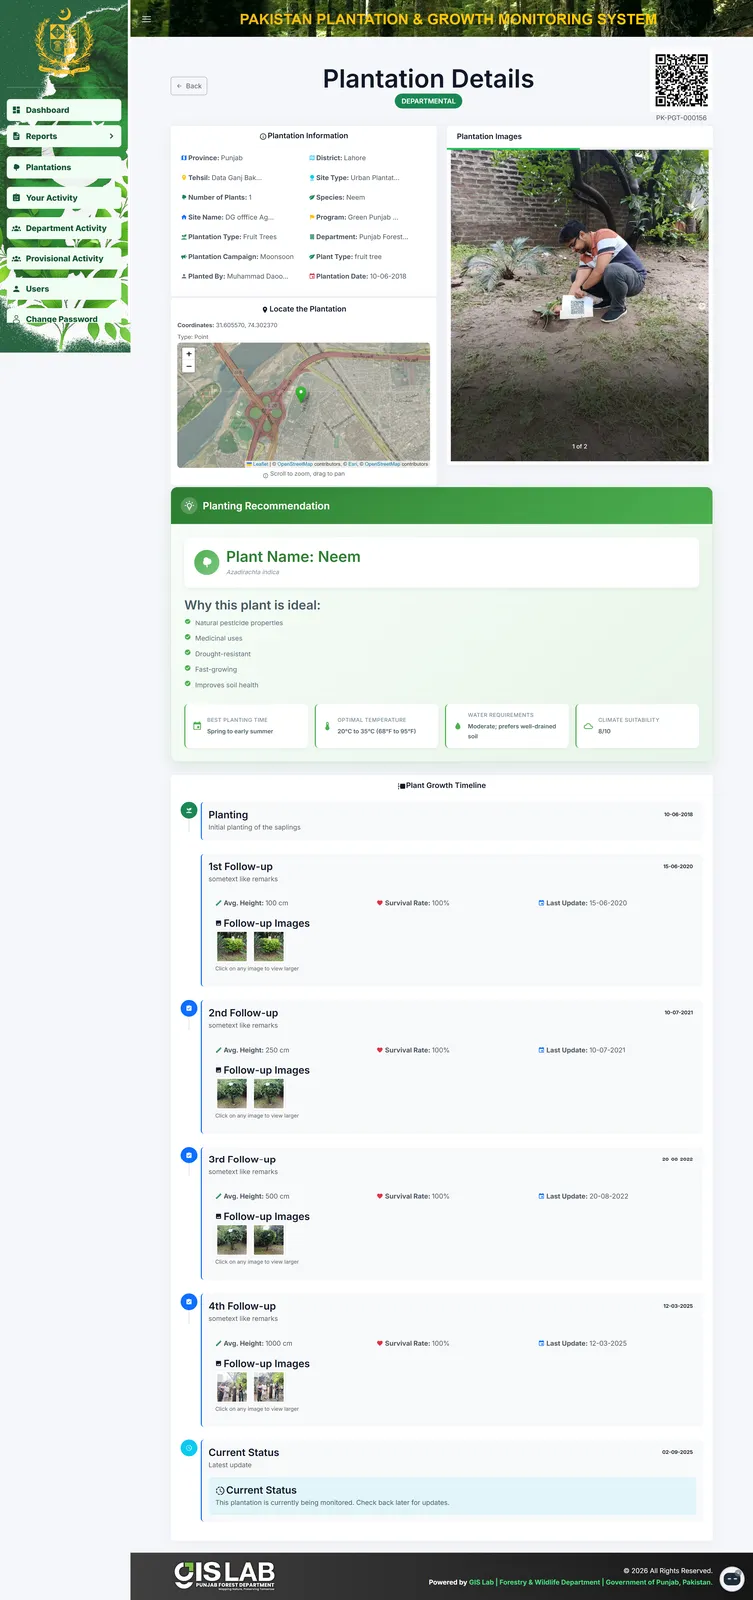Image resolution: width=753 pixels, height=1600 pixels.
Task: Open second image of 1st Follow-up
Action: click(x=269, y=946)
